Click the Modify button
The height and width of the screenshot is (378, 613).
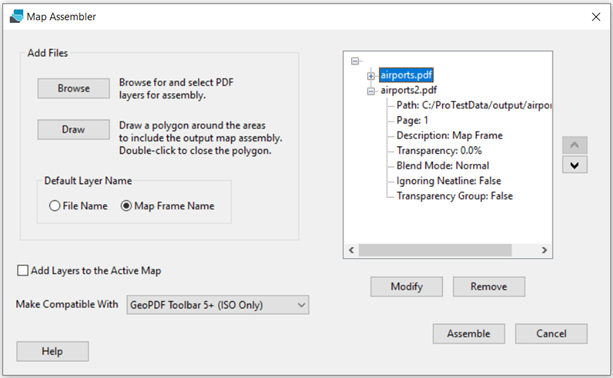[x=407, y=287]
